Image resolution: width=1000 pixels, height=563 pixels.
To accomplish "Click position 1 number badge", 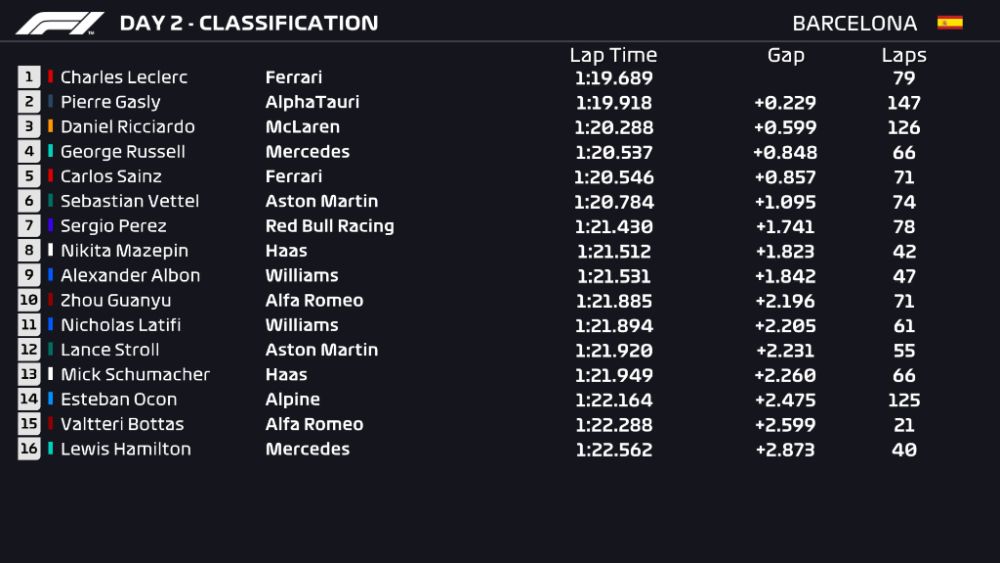I will coord(29,77).
